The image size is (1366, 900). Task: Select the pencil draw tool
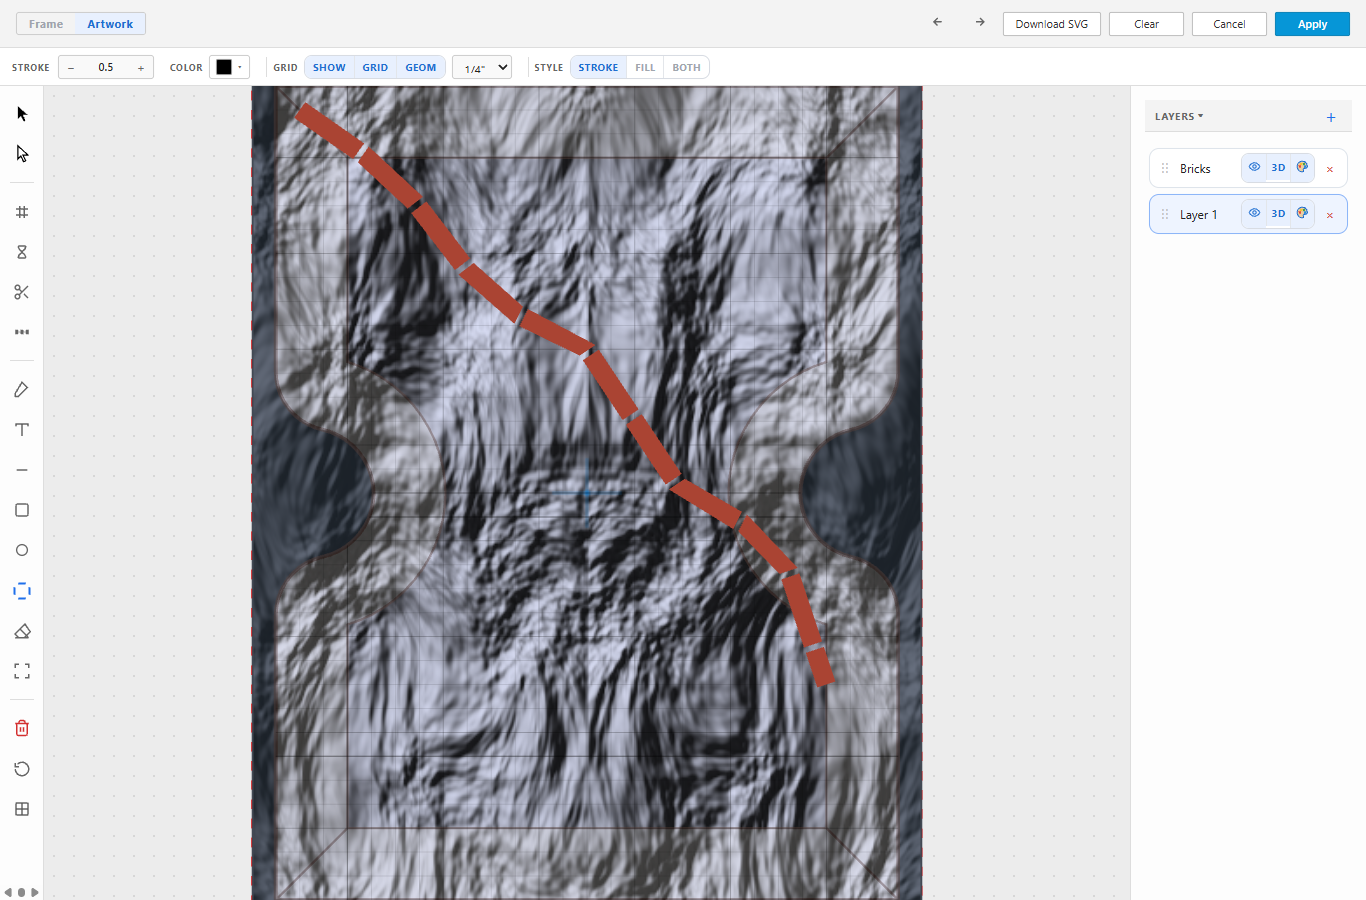22,390
